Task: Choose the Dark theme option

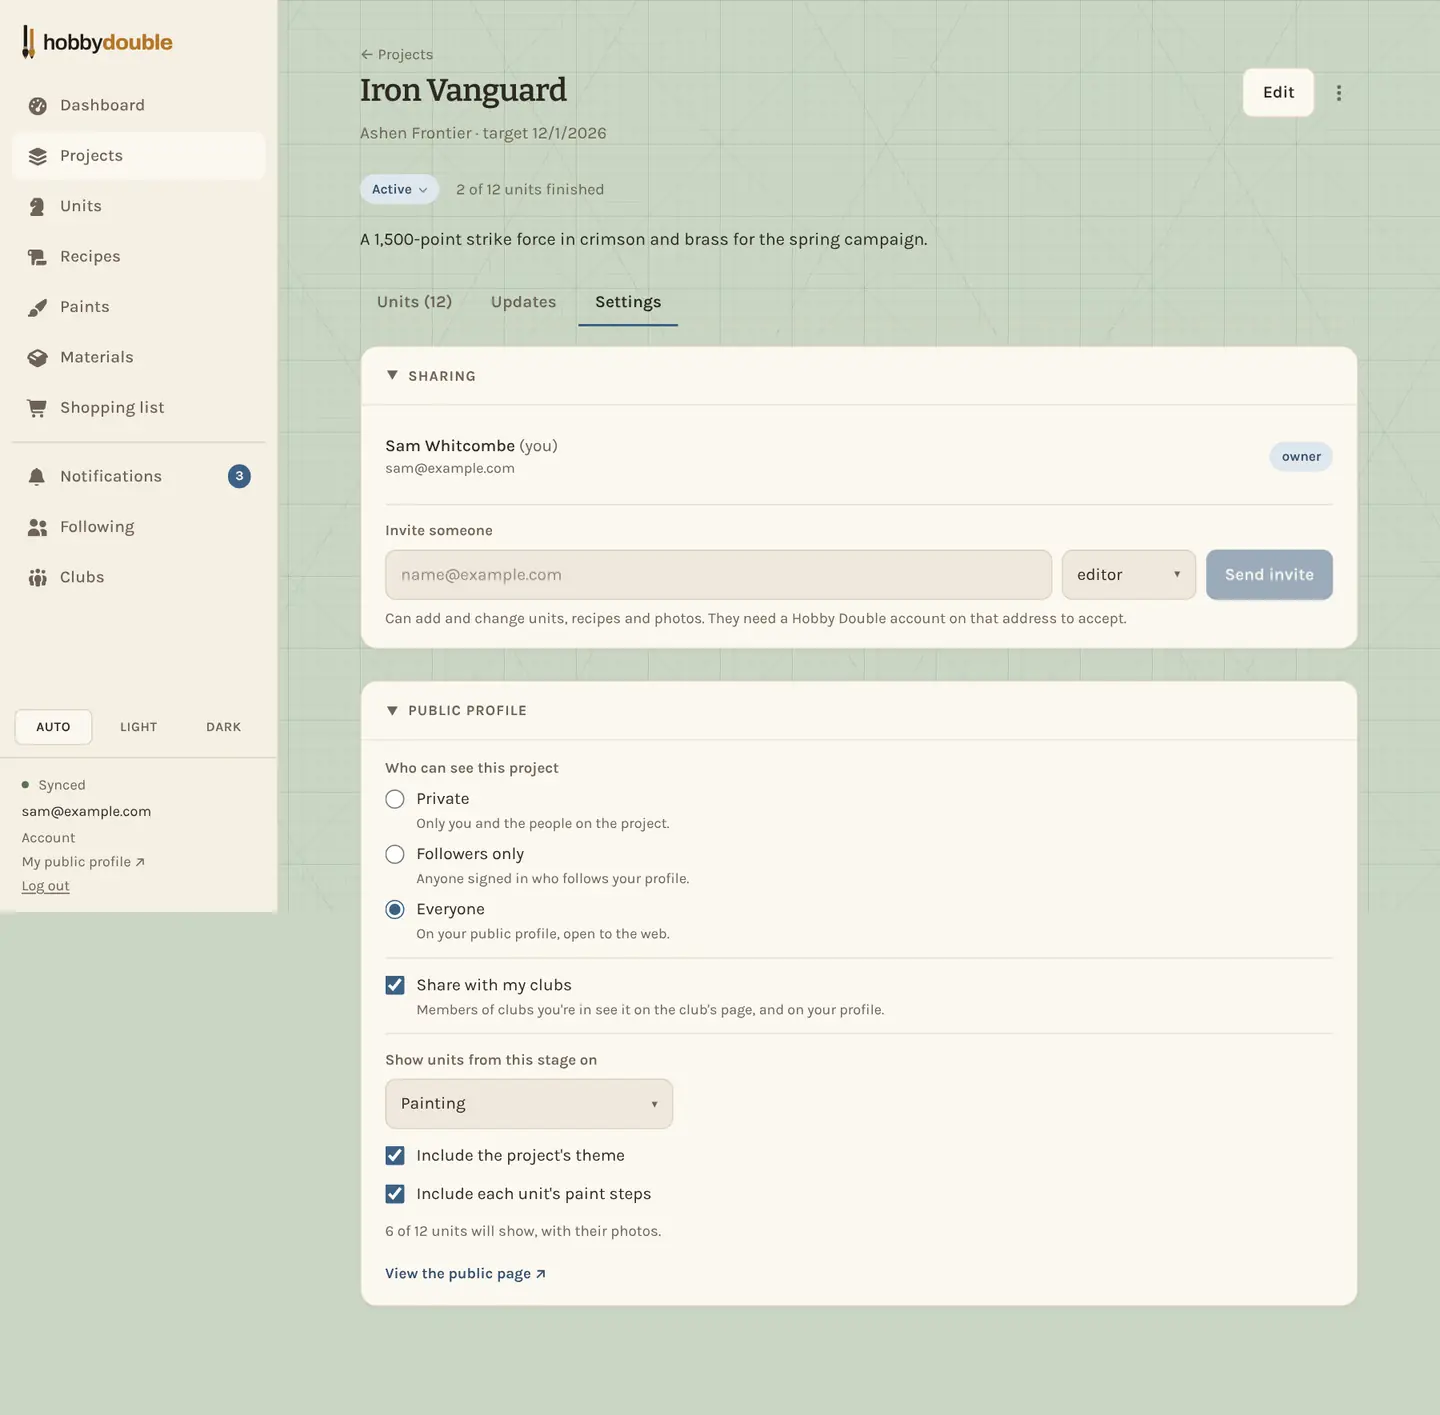Action: point(223,727)
